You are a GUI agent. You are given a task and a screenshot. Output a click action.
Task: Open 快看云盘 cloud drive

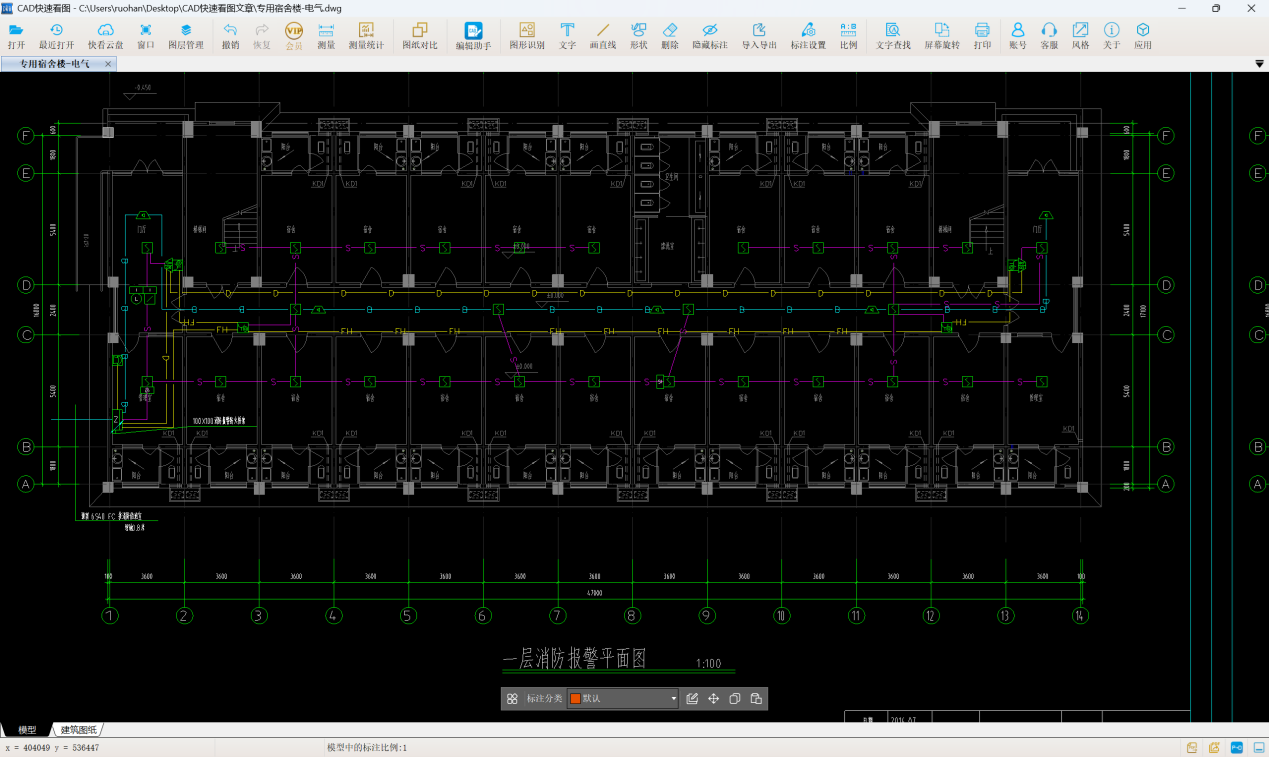105,36
